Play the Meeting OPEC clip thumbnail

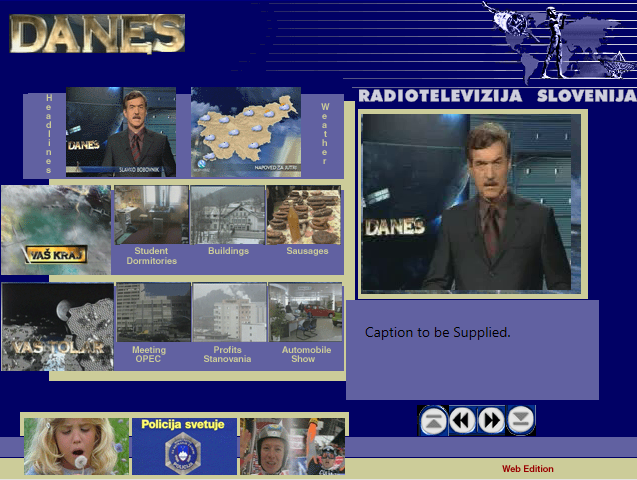click(x=154, y=312)
